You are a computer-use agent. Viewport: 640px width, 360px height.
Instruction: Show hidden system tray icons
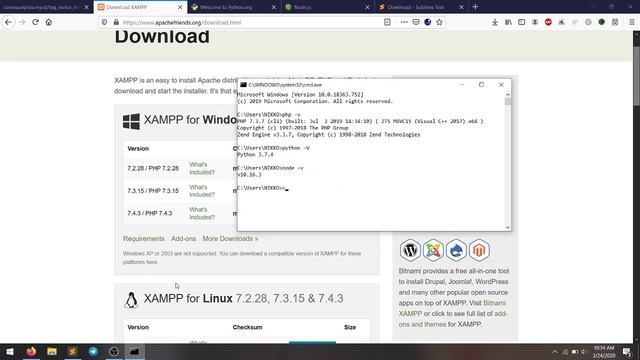(555, 352)
